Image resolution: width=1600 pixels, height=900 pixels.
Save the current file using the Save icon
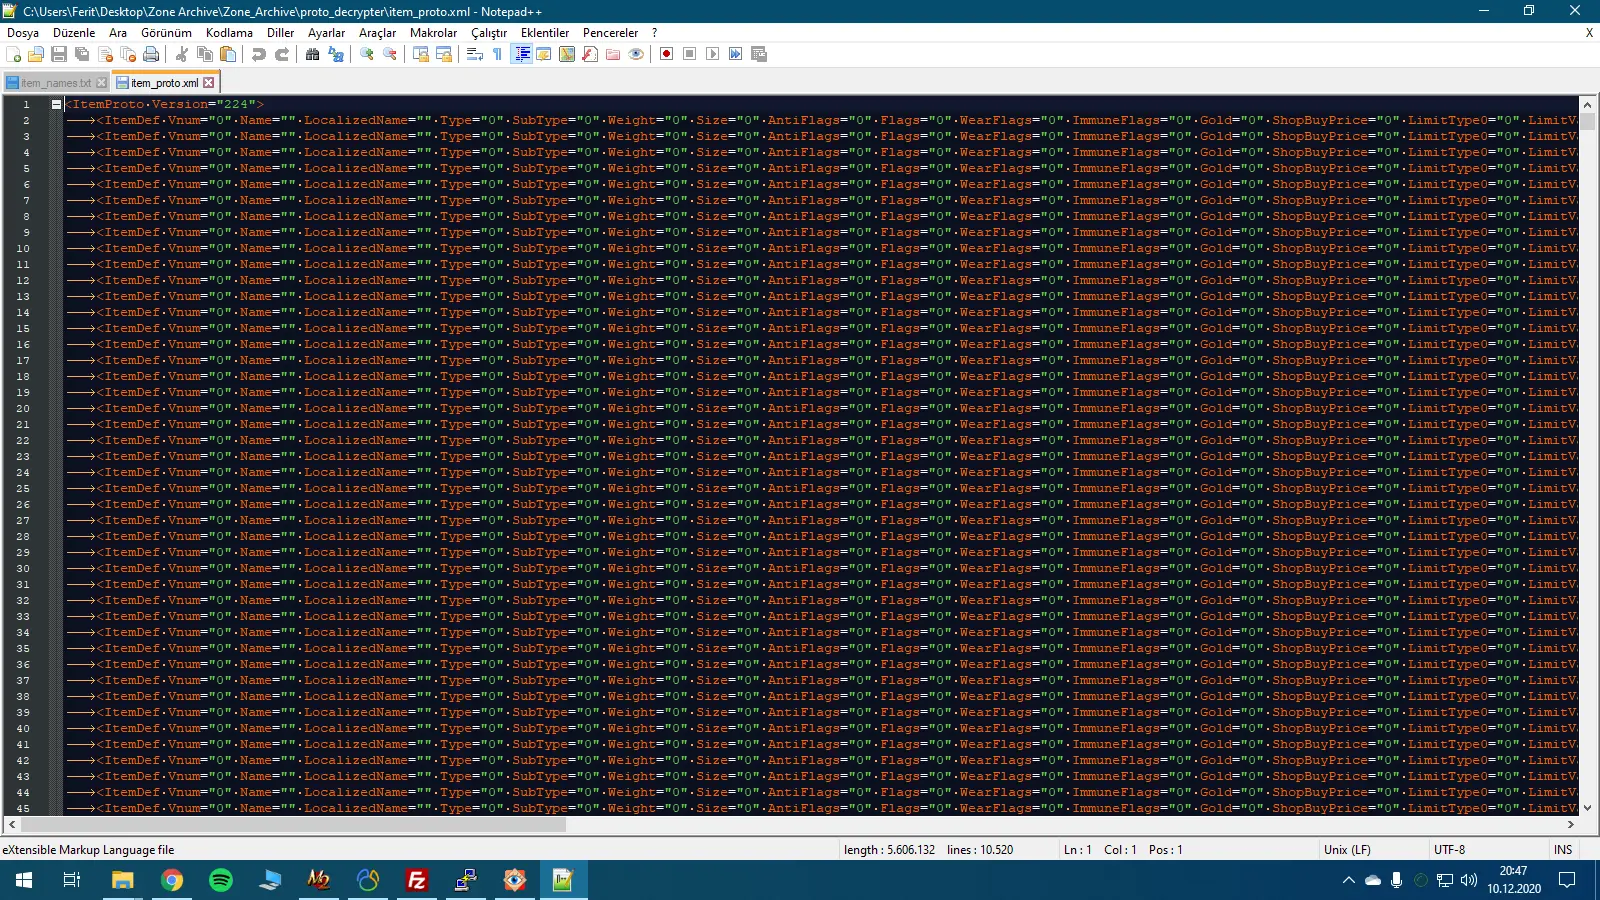tap(59, 54)
